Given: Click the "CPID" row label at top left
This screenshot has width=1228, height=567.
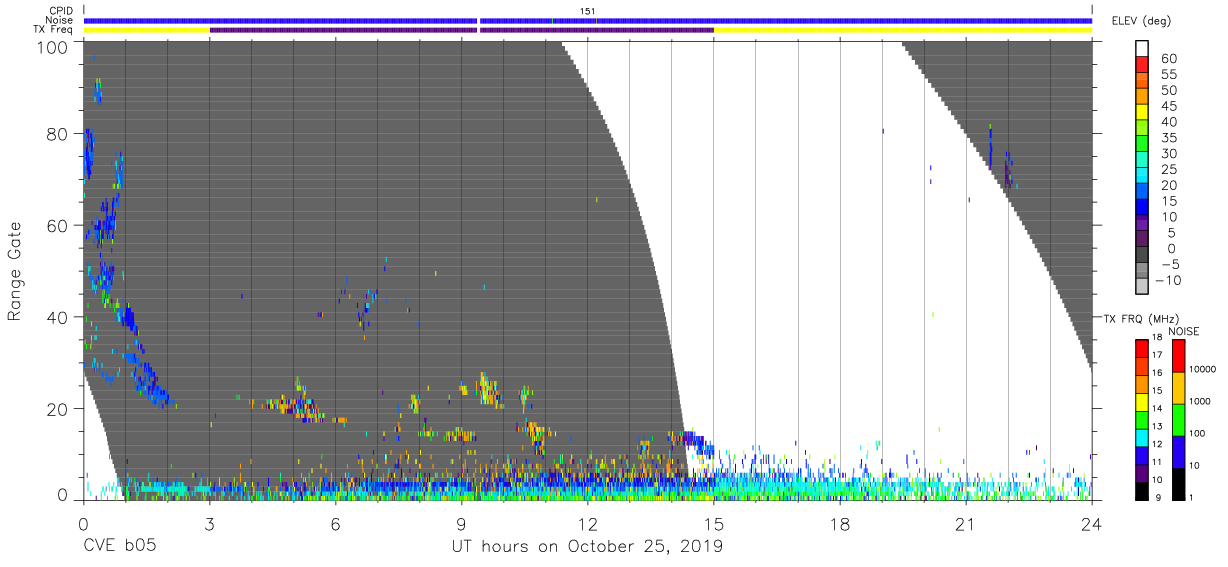Looking at the screenshot, I should coord(63,11).
